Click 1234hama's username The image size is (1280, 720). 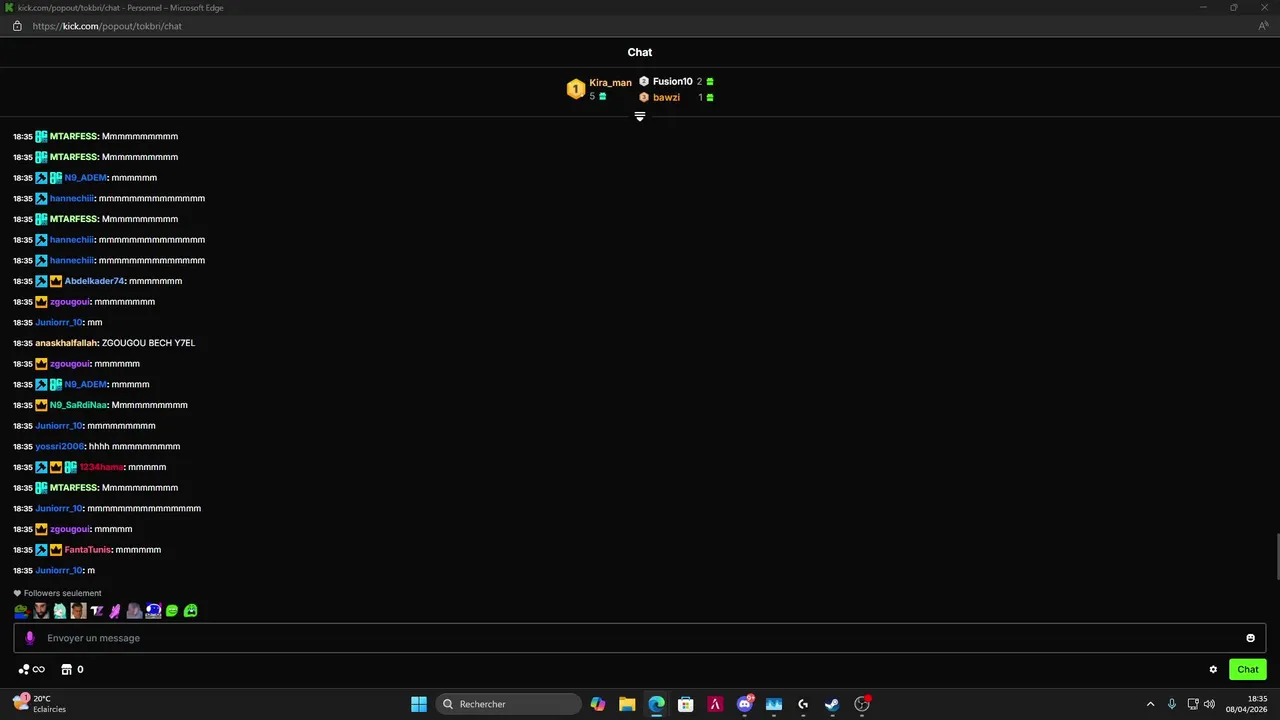(x=101, y=467)
